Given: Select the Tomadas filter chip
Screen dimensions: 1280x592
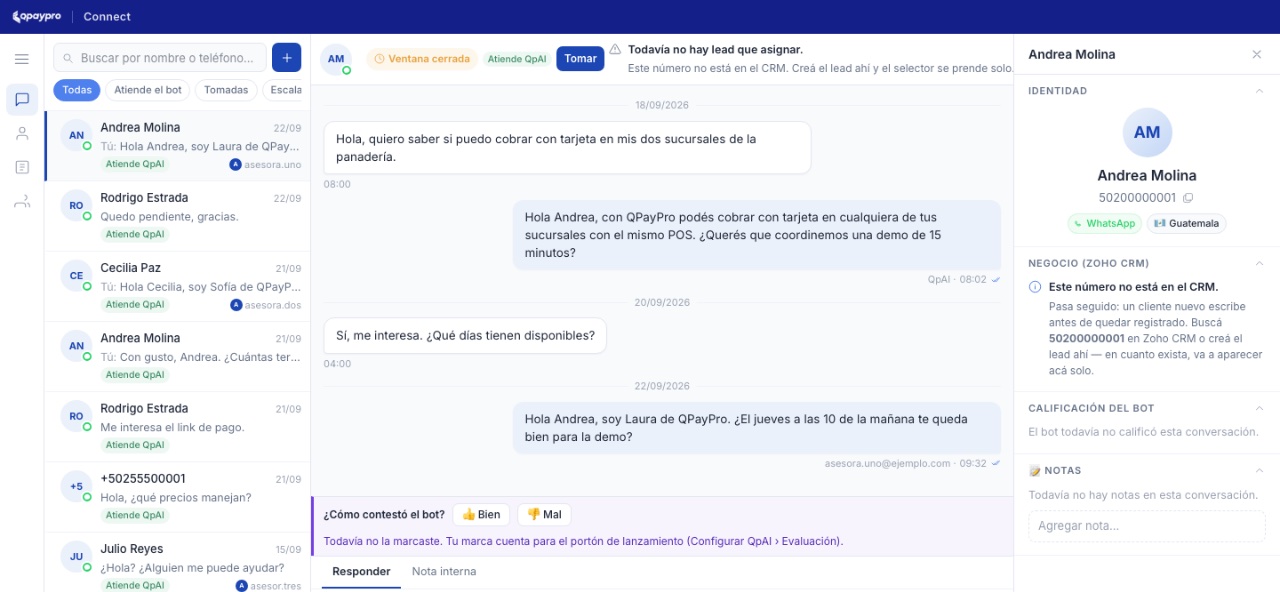Looking at the screenshot, I should click(x=226, y=90).
